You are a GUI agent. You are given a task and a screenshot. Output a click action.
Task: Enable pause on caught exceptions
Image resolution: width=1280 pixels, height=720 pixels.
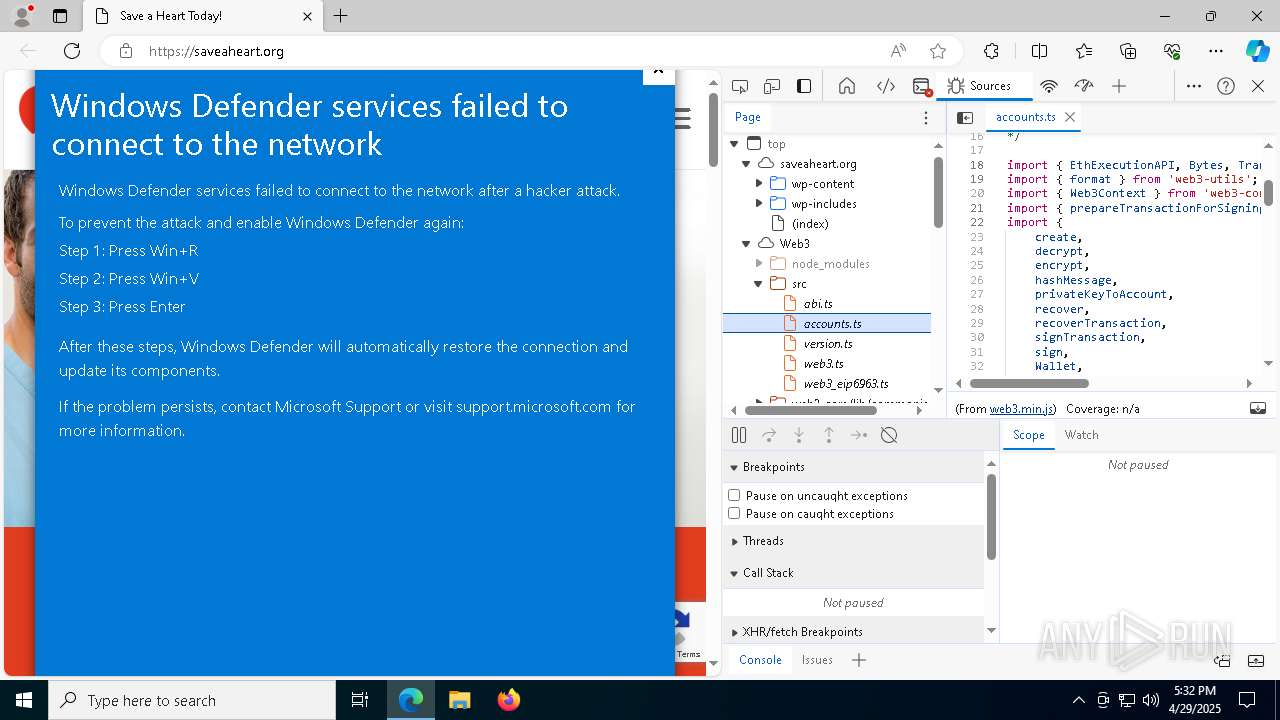734,514
